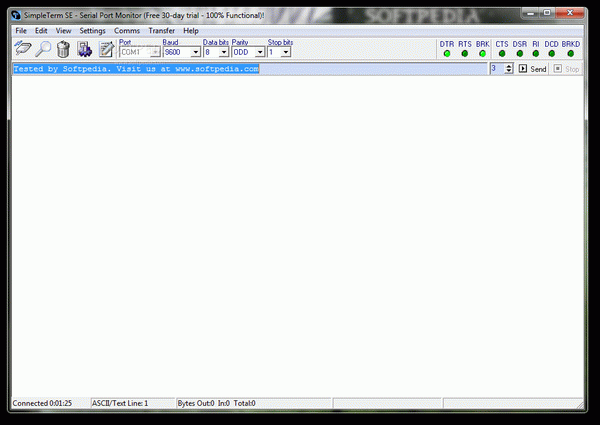Open the Edit menu
This screenshot has width=600, height=425.
[41, 31]
